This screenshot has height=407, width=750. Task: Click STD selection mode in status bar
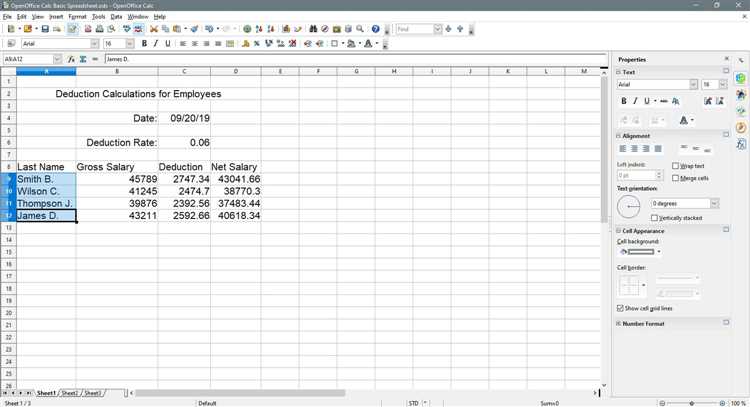(x=414, y=403)
